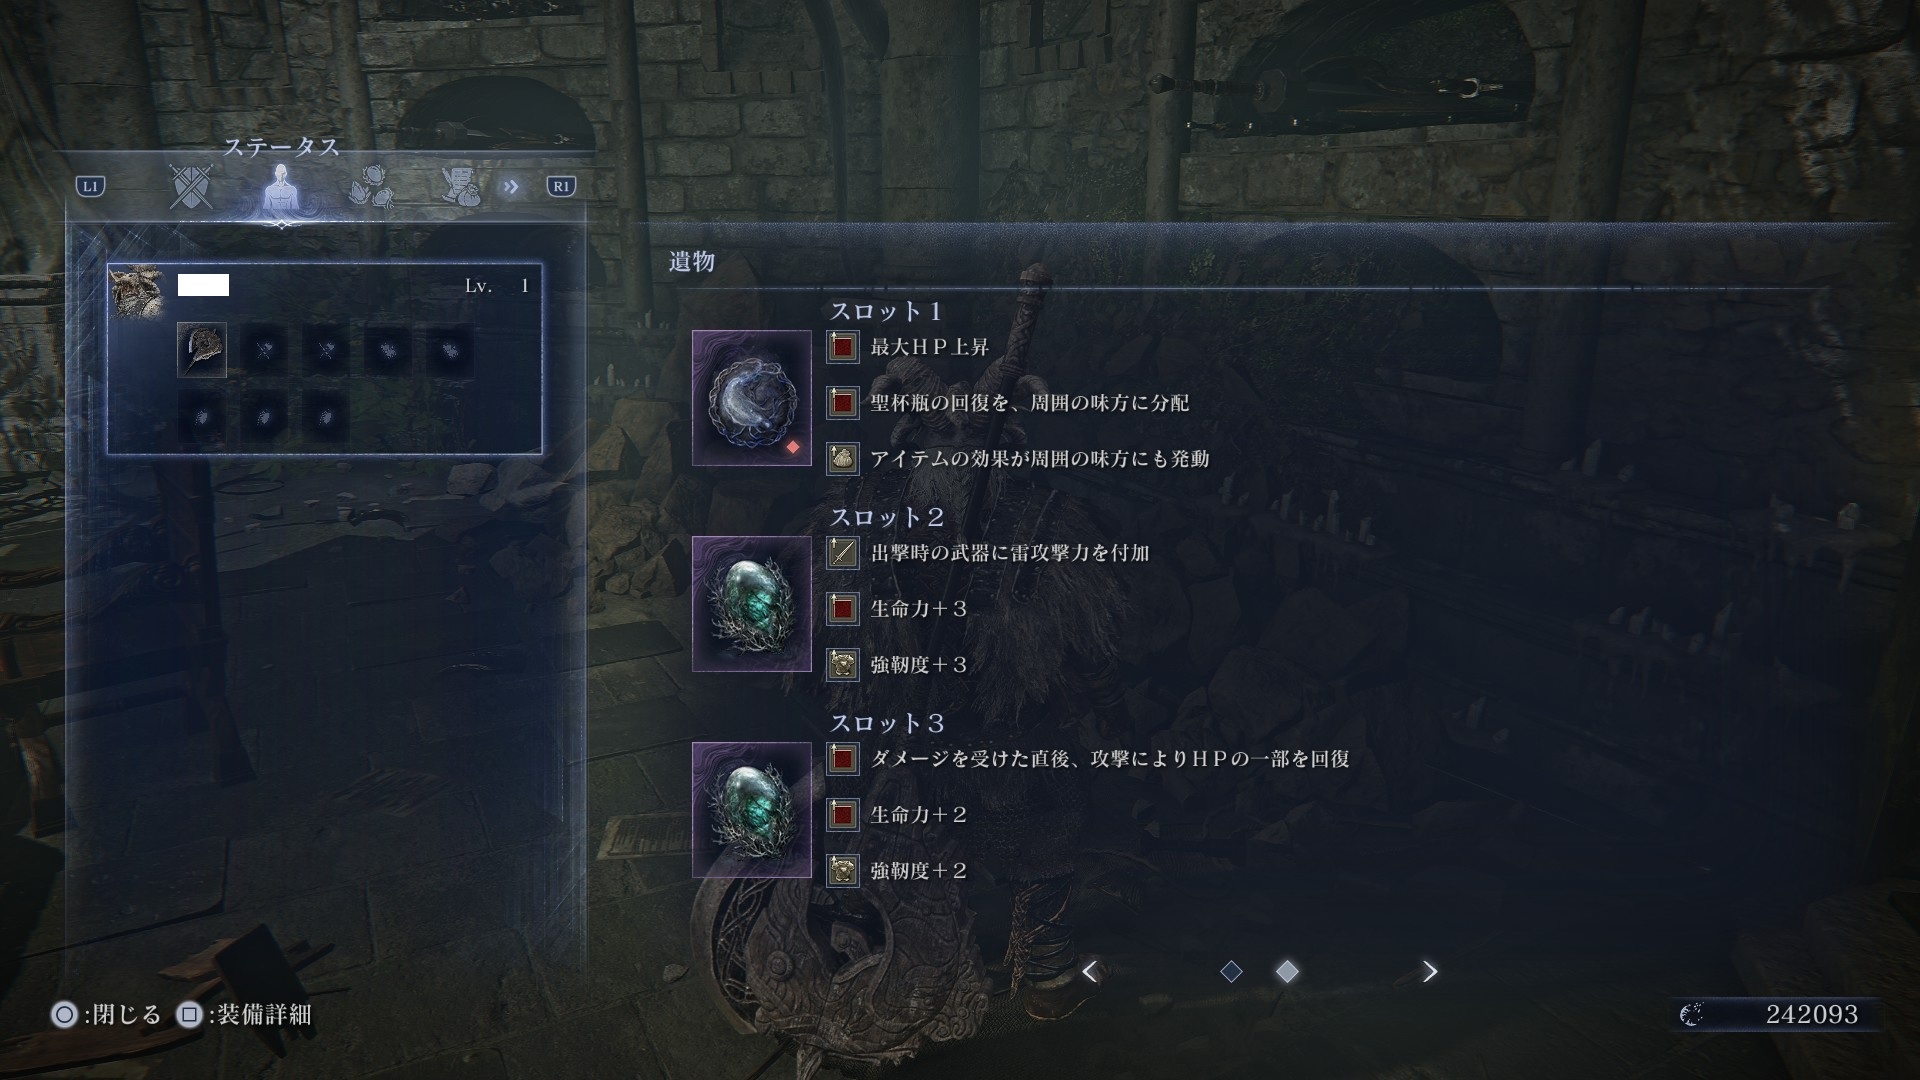This screenshot has height=1080, width=1920.
Task: Open the third tab with fruit icon
Action: [371, 187]
